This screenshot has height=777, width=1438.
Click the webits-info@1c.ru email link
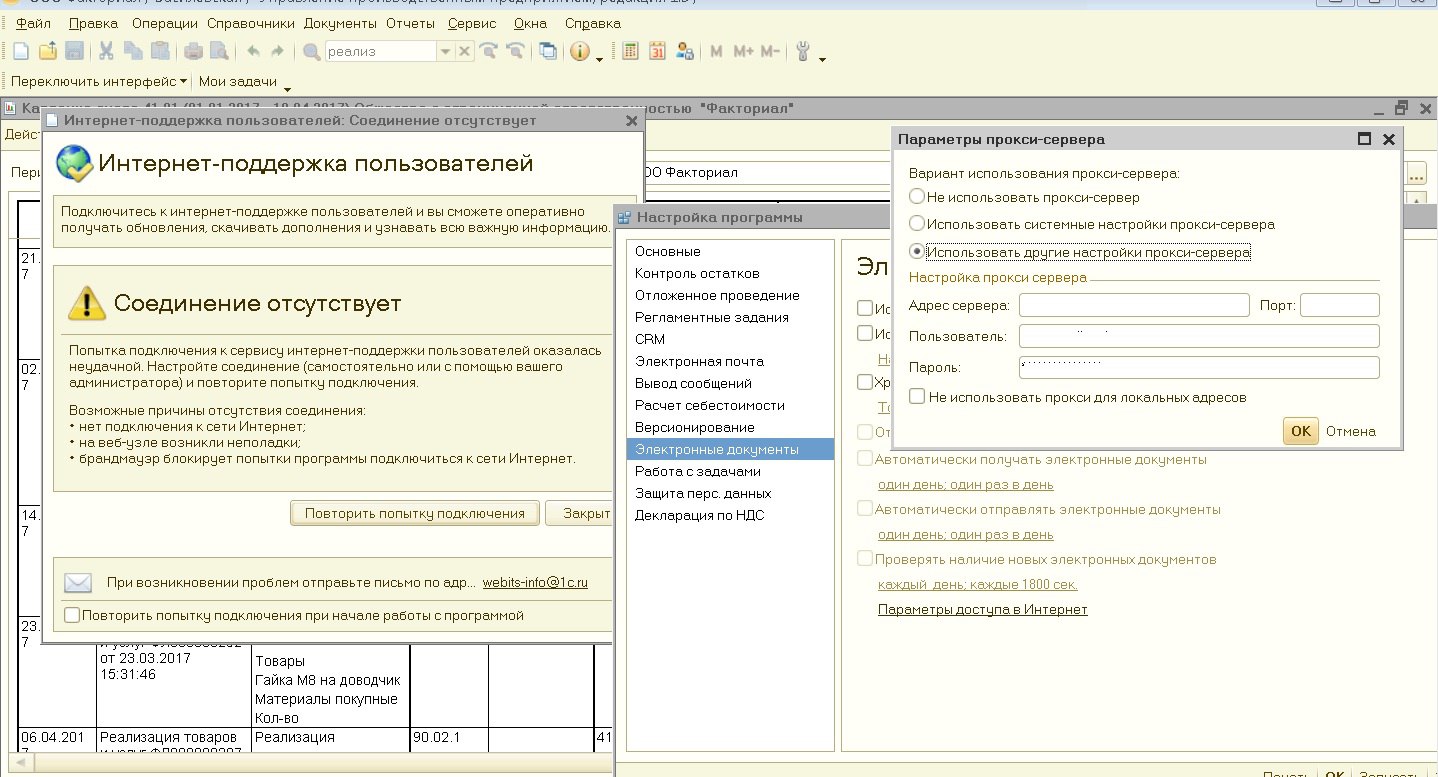tap(535, 582)
